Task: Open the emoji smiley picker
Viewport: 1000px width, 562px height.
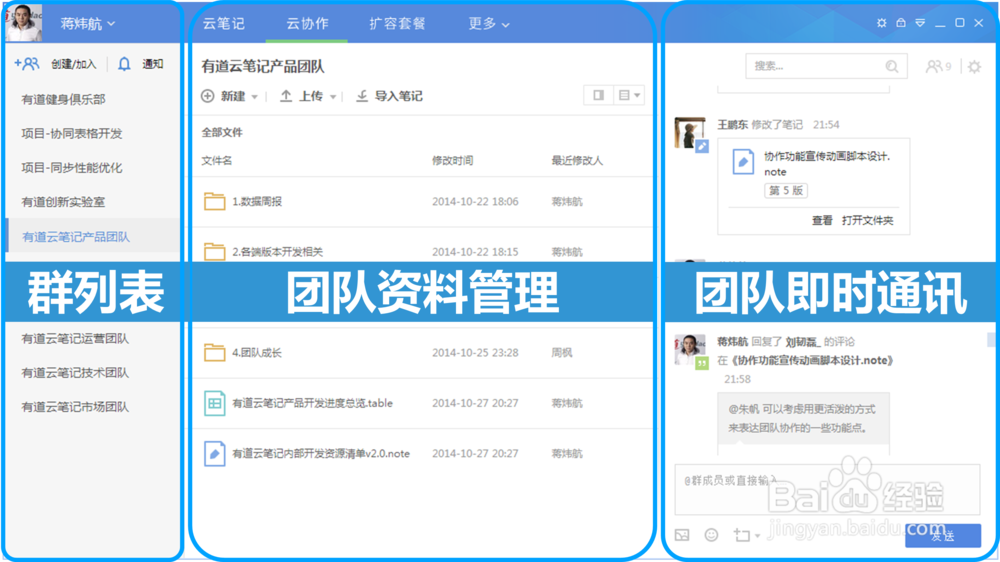Action: (711, 535)
